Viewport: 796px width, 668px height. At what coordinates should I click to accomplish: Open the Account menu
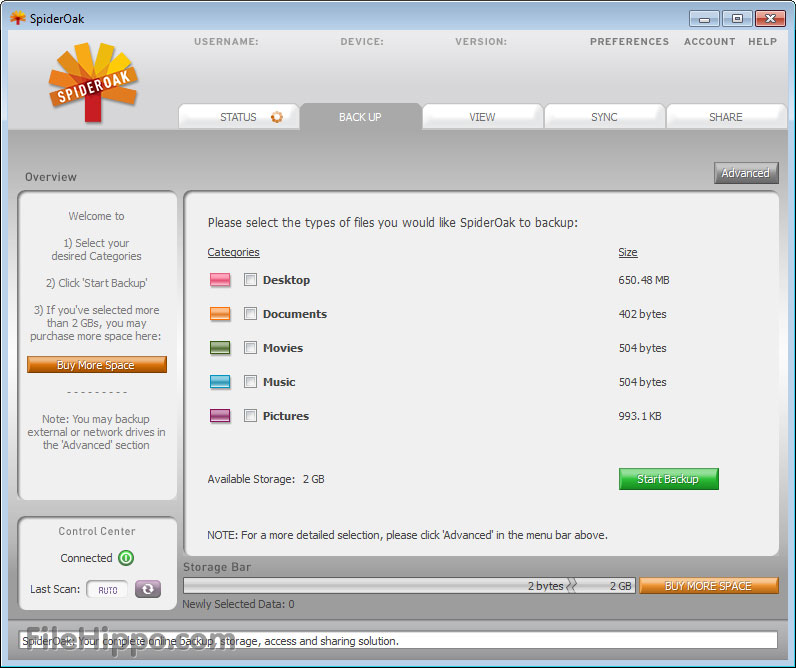pos(709,42)
